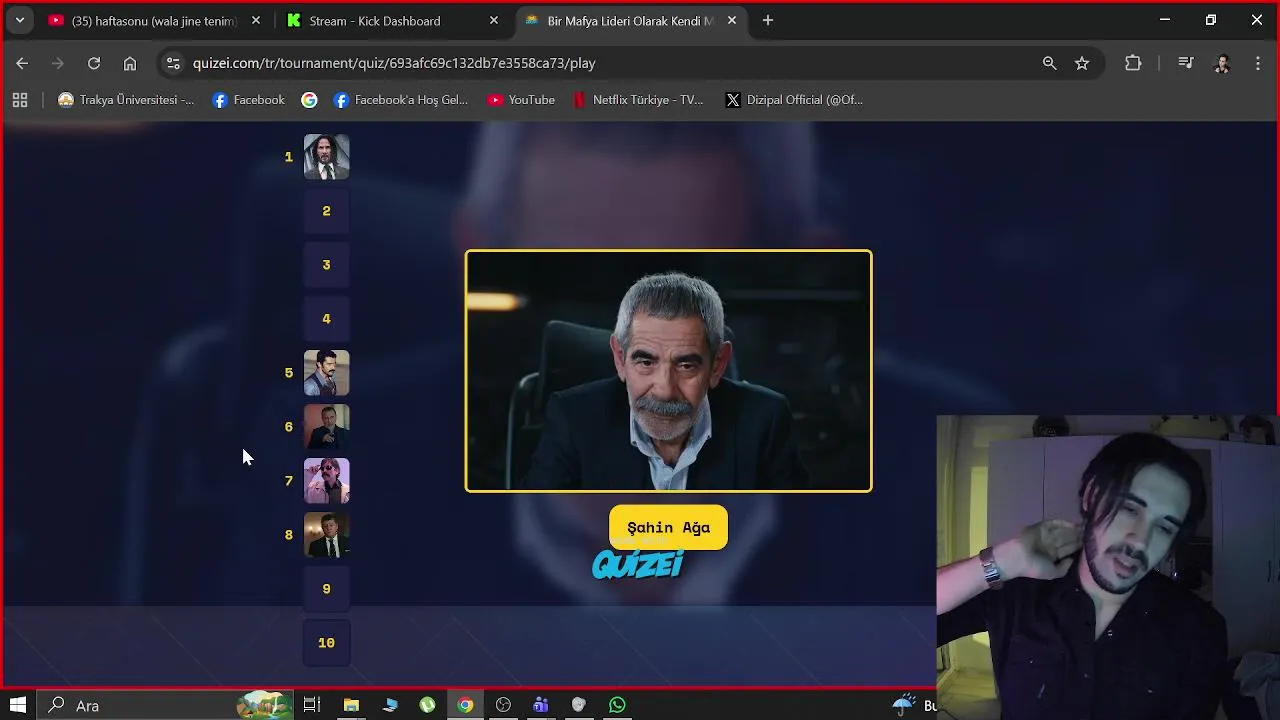
Task: Open the Dizipal Official bookmark
Action: [x=794, y=100]
